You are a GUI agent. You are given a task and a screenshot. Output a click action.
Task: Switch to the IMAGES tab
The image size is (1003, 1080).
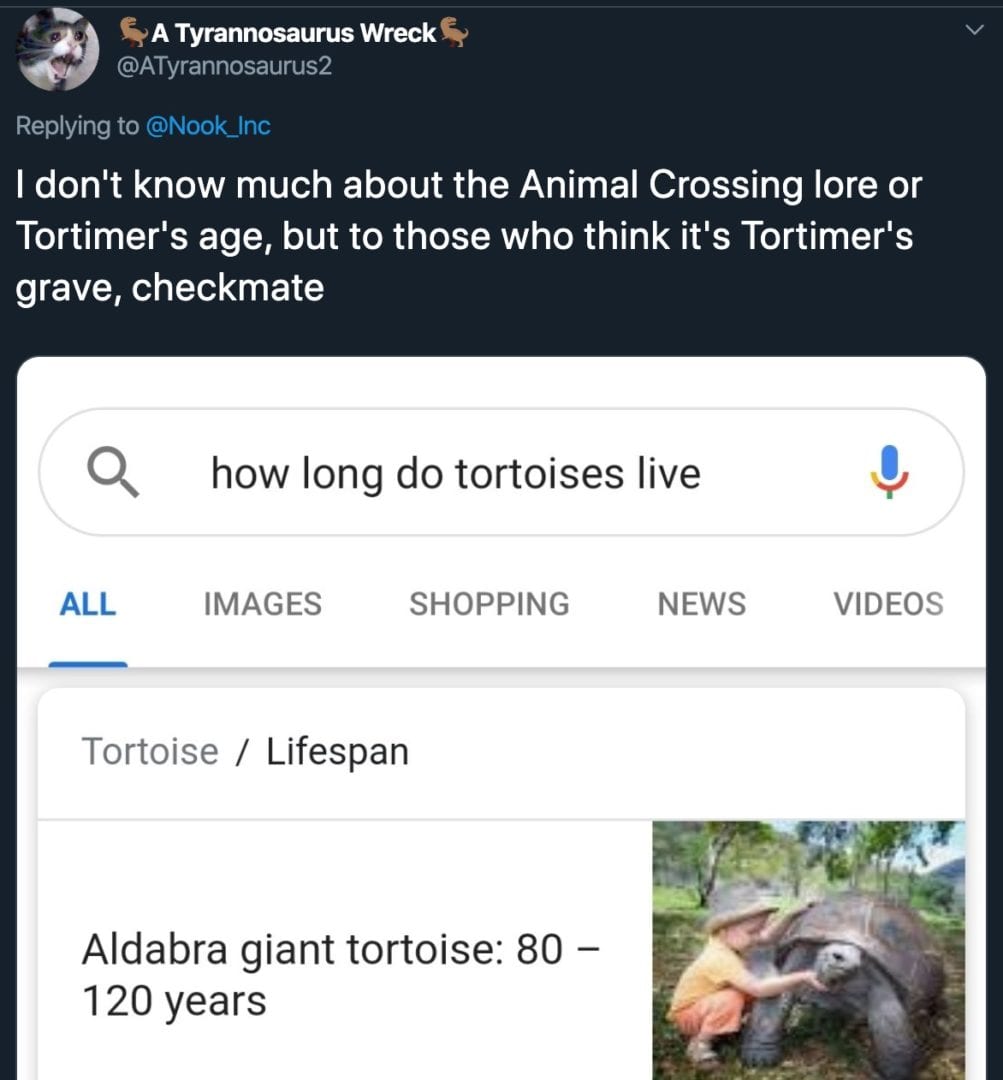tap(262, 604)
